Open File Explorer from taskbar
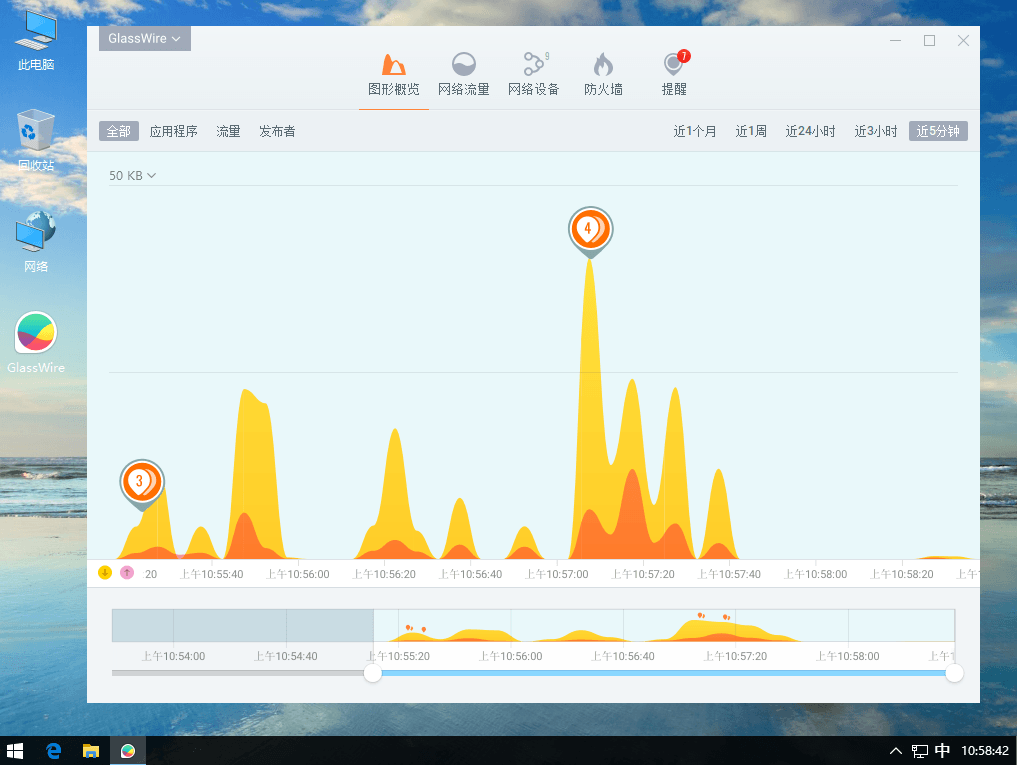1017x765 pixels. 91,751
